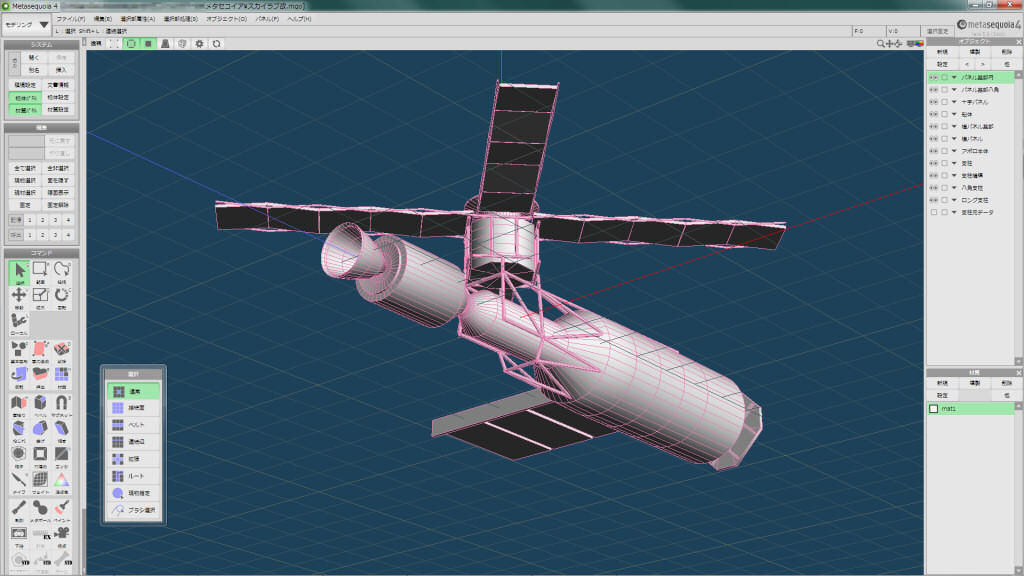Open the ヘルプ(H) menu
The width and height of the screenshot is (1024, 576).
click(x=299, y=19)
